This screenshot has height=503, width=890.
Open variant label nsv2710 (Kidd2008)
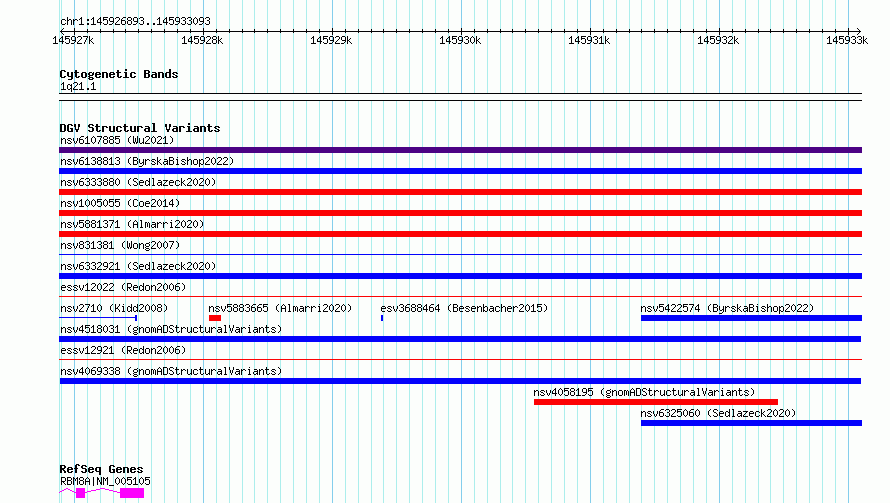pos(114,308)
